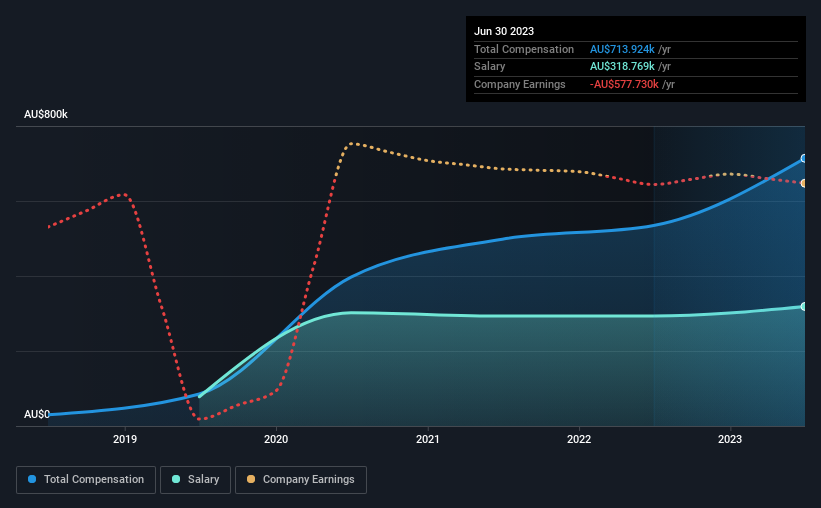This screenshot has height=508, width=821.
Task: Click the 2022 x-axis label
Action: pyautogui.click(x=579, y=439)
